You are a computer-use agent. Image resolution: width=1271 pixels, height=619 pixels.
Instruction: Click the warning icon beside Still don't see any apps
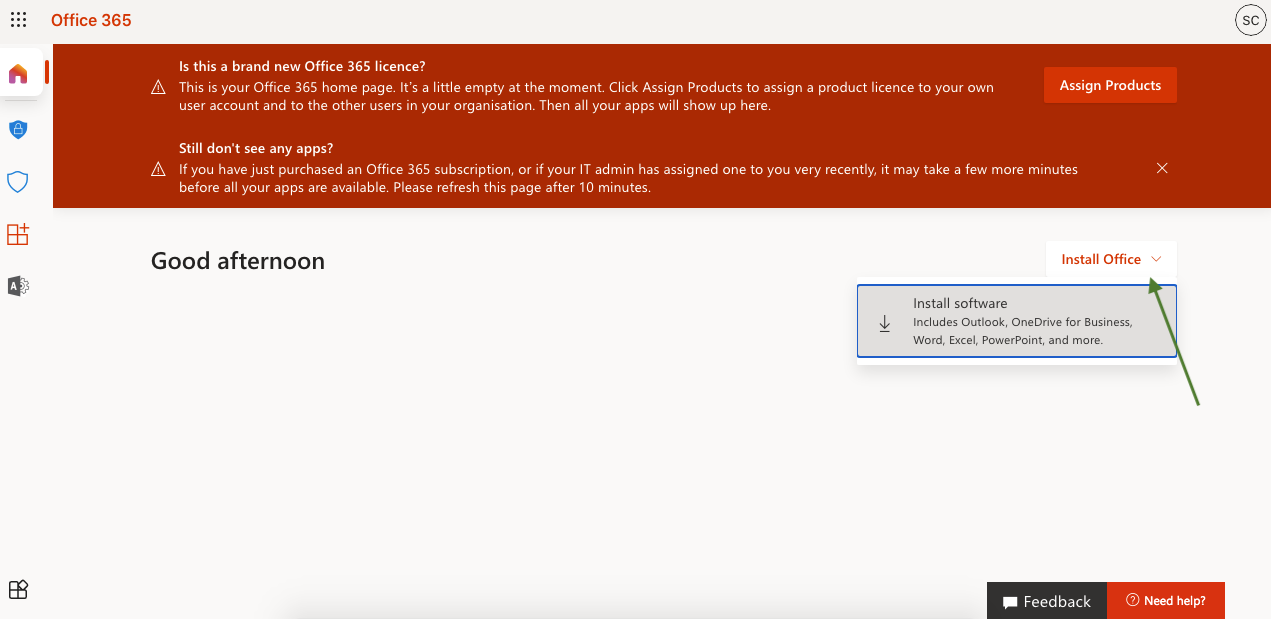[x=158, y=169]
